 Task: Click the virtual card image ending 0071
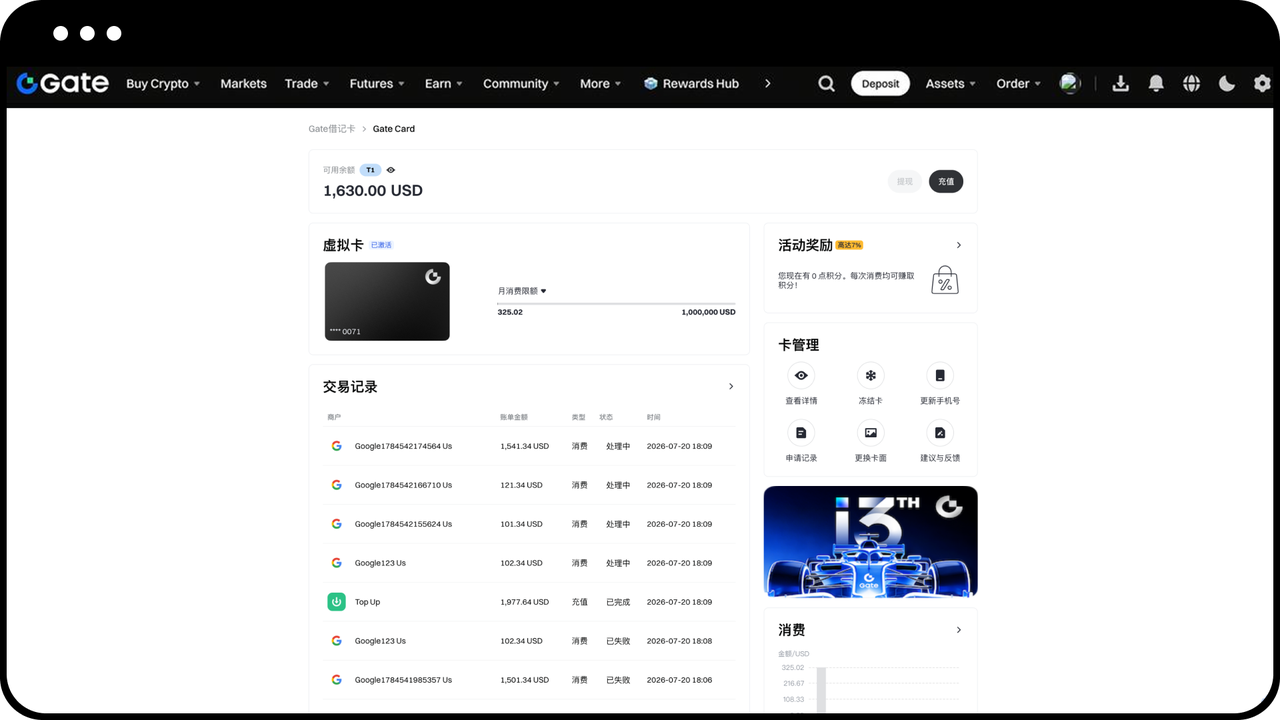pos(387,301)
